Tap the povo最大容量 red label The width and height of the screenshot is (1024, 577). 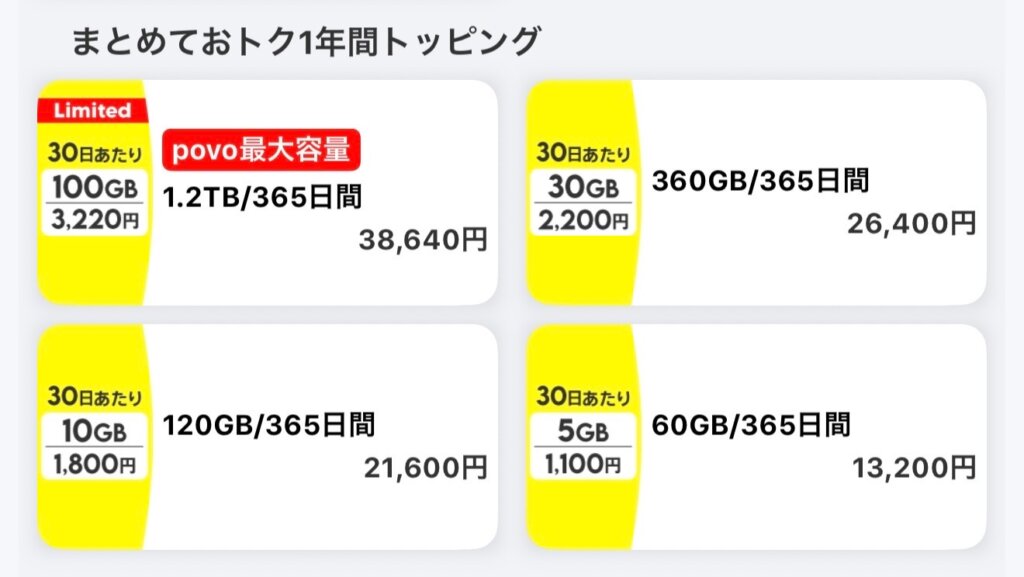click(261, 151)
